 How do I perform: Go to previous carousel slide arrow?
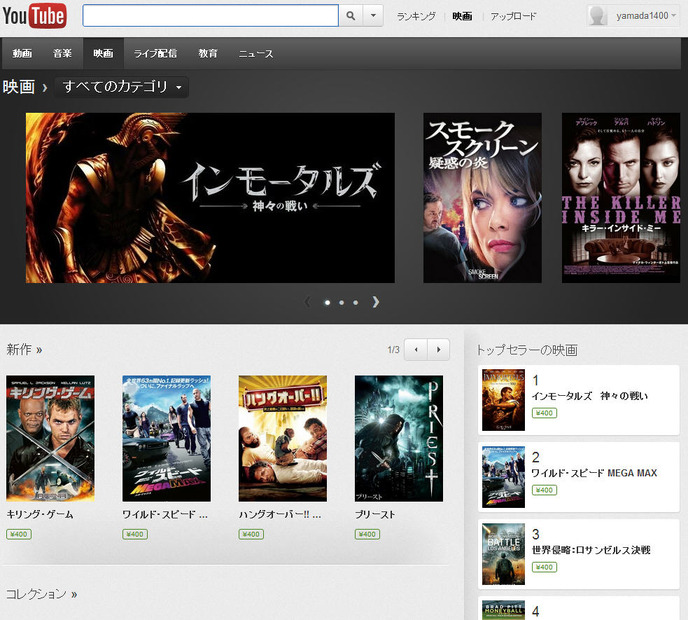[308, 302]
